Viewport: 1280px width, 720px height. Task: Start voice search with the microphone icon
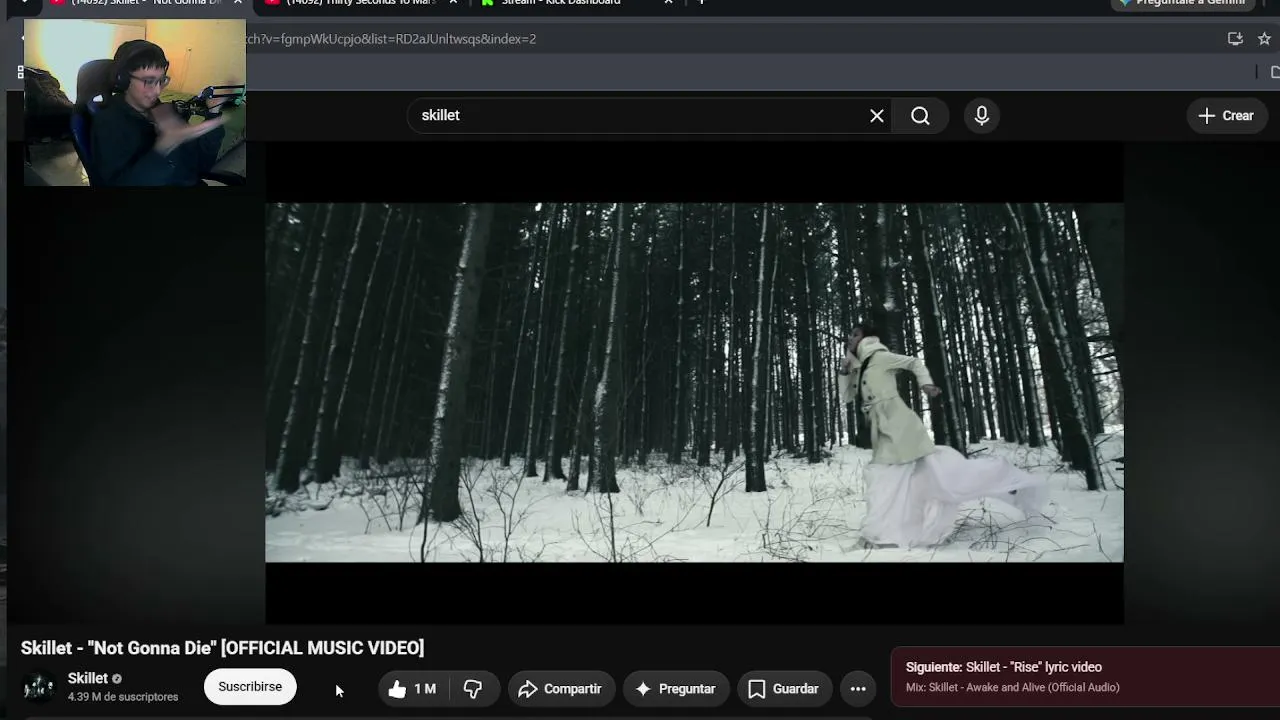click(982, 116)
